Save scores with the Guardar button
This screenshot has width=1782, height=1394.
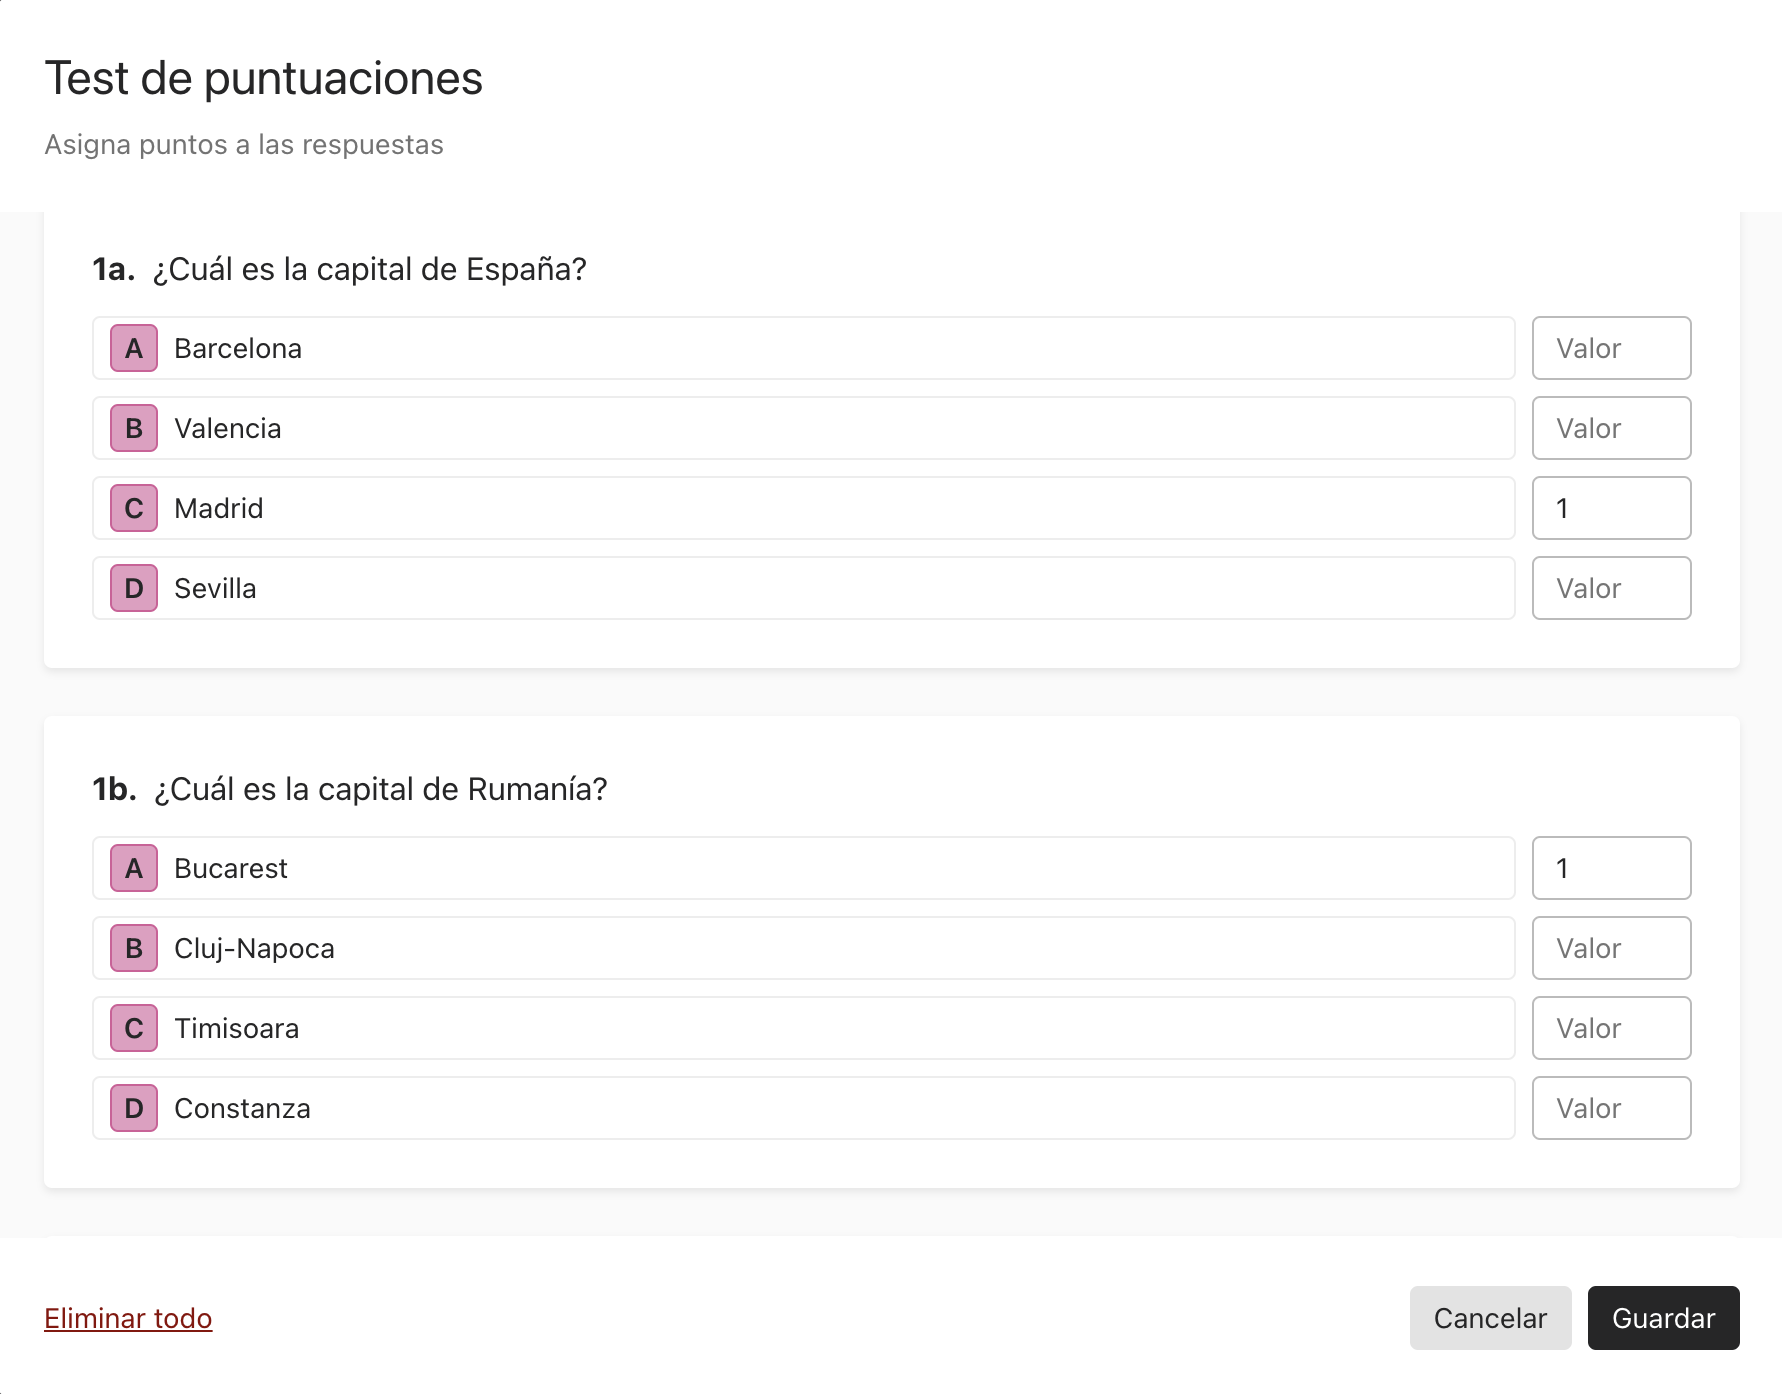click(x=1664, y=1318)
